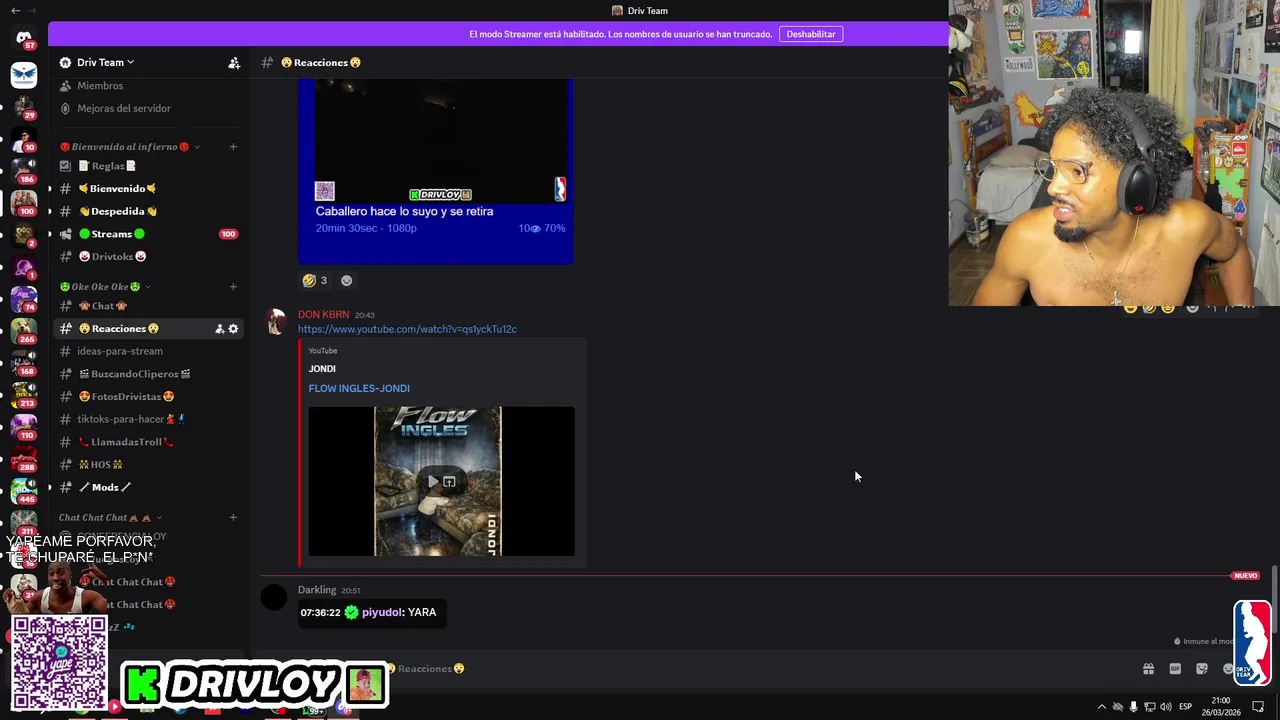Open Windows notification center
The image size is (1280, 720).
point(1258,707)
